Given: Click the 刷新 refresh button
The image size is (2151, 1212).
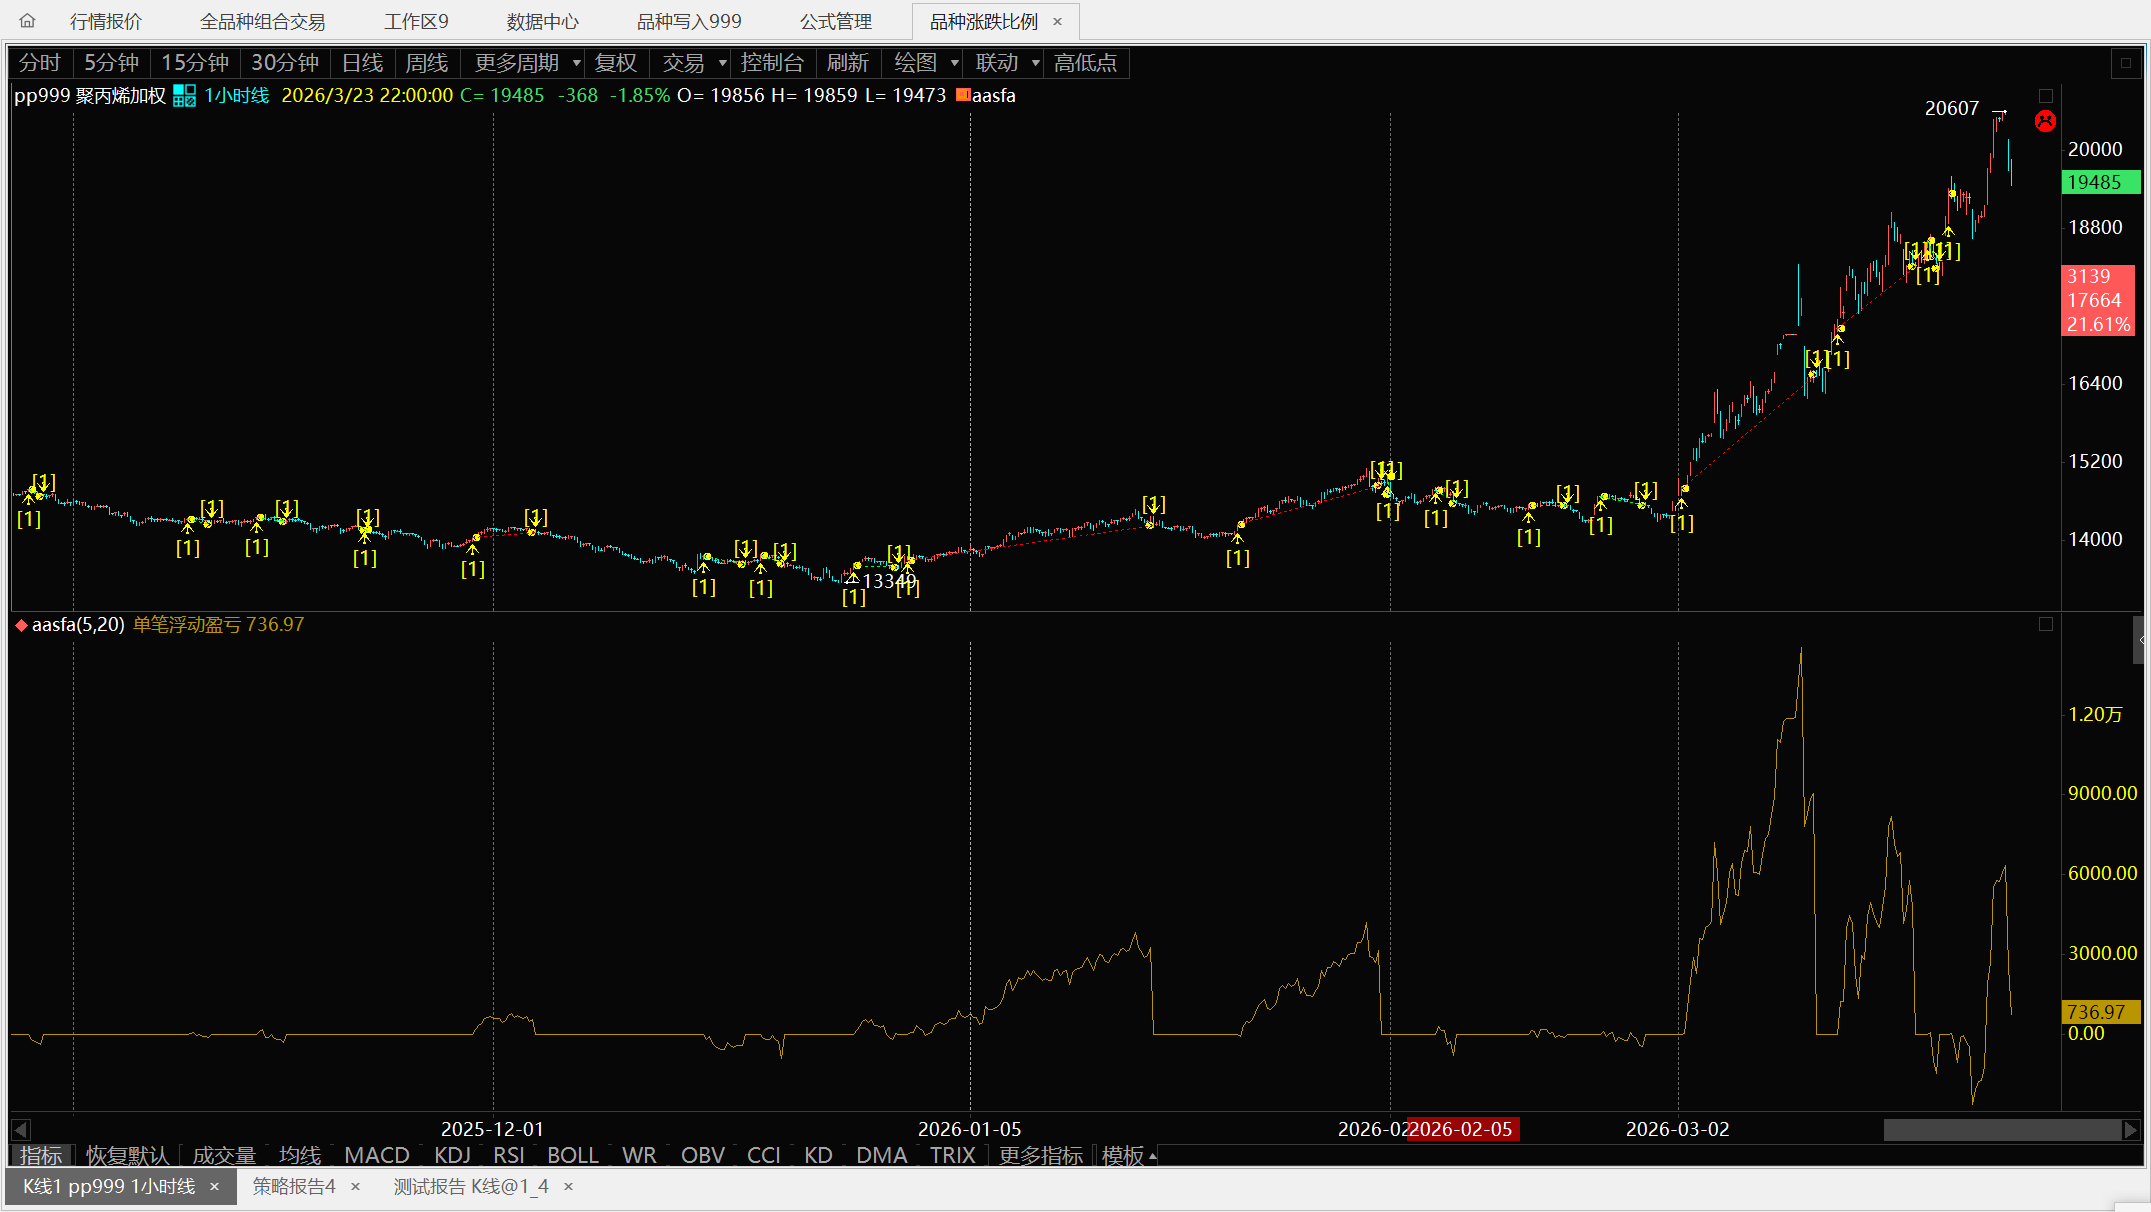Looking at the screenshot, I should tap(847, 63).
